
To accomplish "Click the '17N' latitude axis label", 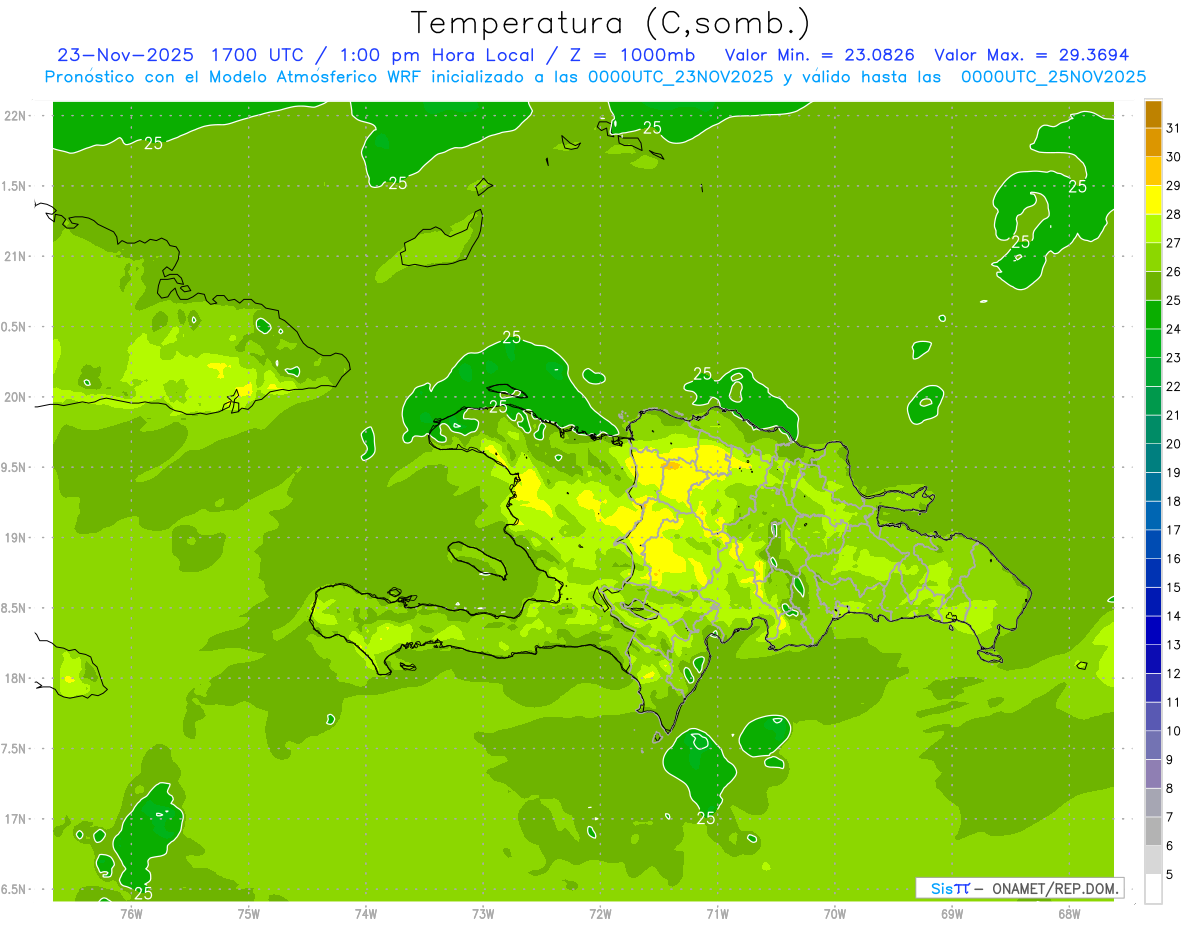I will click(x=16, y=819).
